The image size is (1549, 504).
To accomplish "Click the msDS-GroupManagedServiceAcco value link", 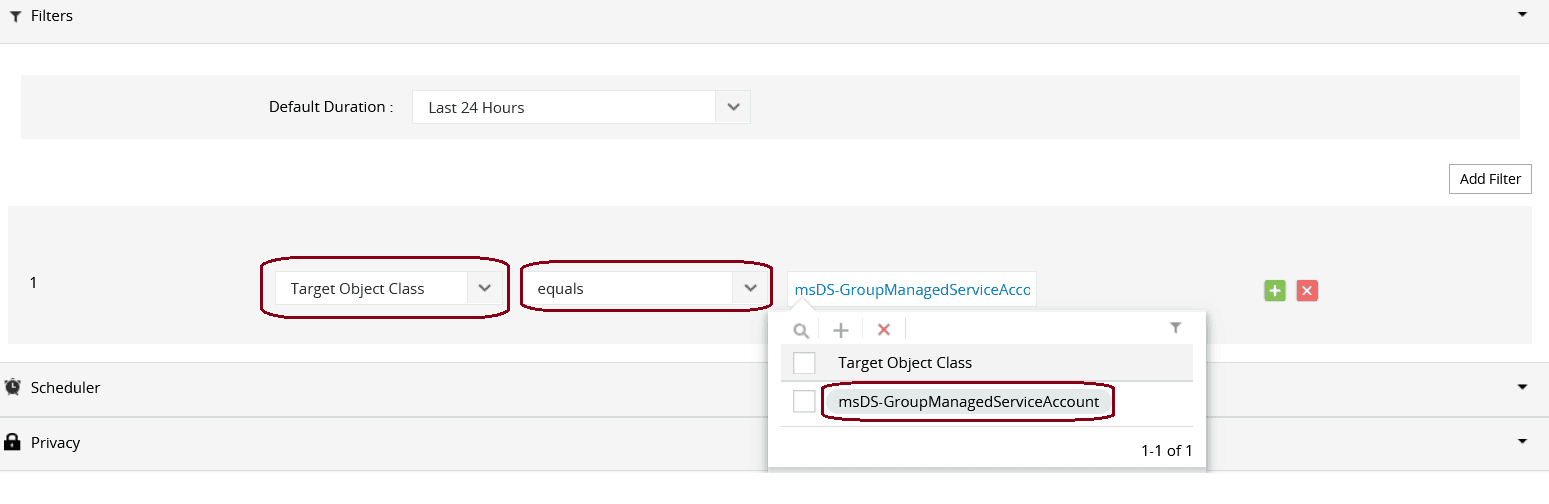I will pyautogui.click(x=911, y=290).
